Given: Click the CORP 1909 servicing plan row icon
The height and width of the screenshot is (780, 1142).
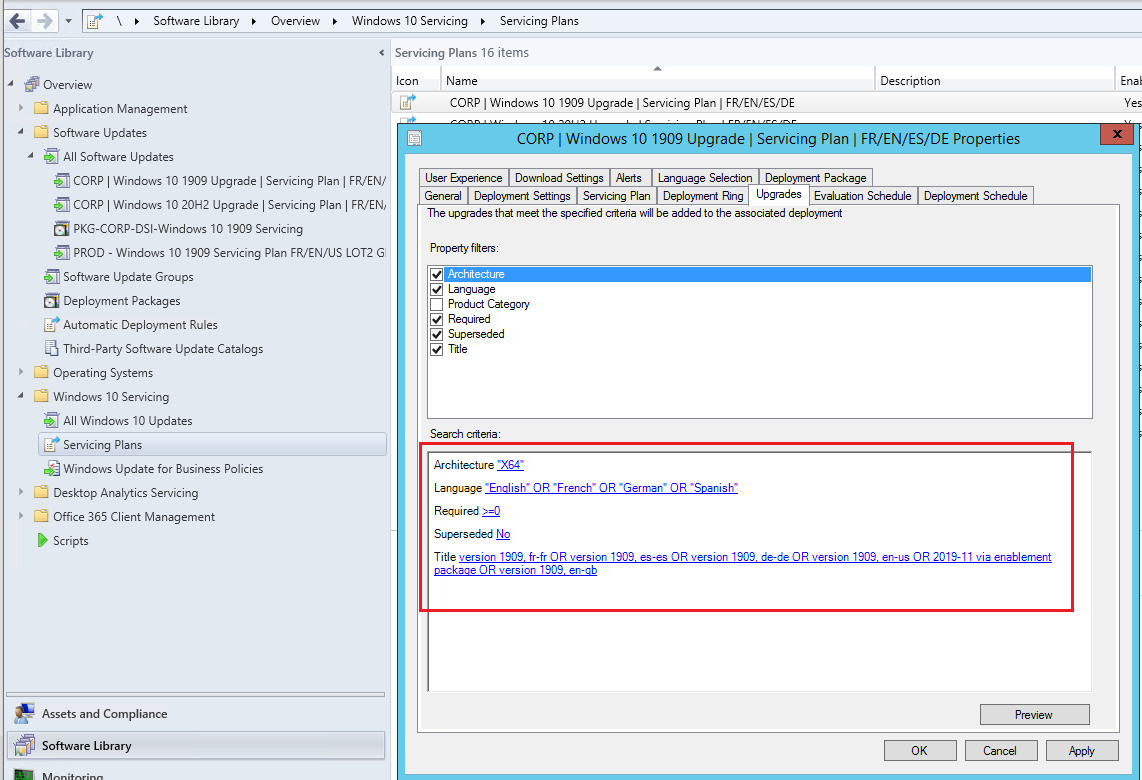Looking at the screenshot, I should 409,103.
